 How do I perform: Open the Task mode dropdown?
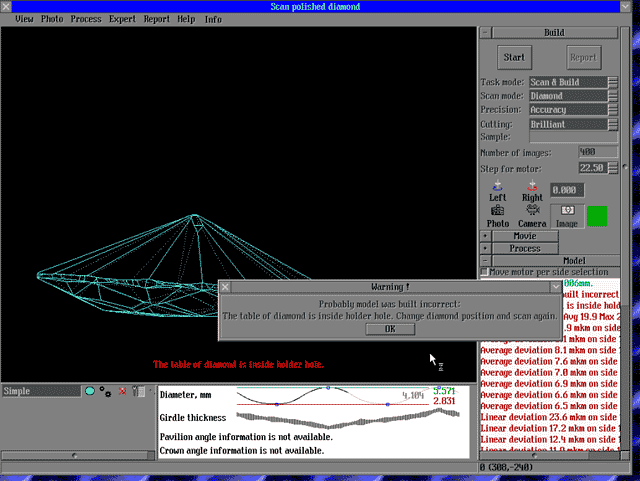(x=612, y=82)
